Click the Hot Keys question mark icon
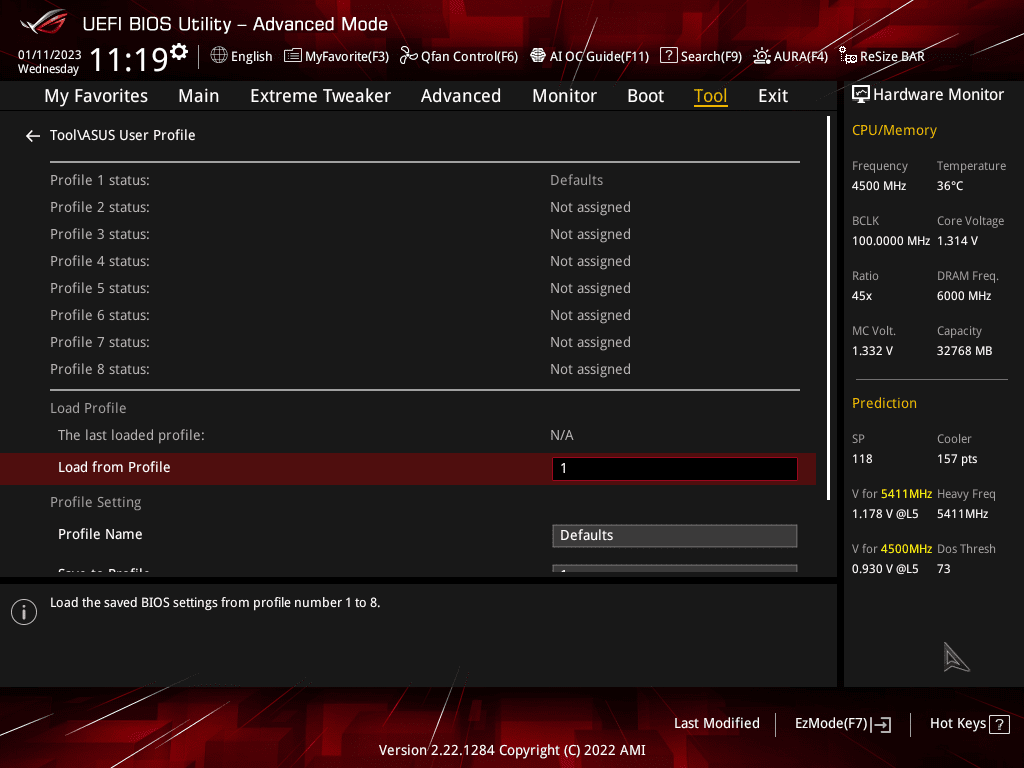1024x768 pixels. pyautogui.click(x=999, y=724)
